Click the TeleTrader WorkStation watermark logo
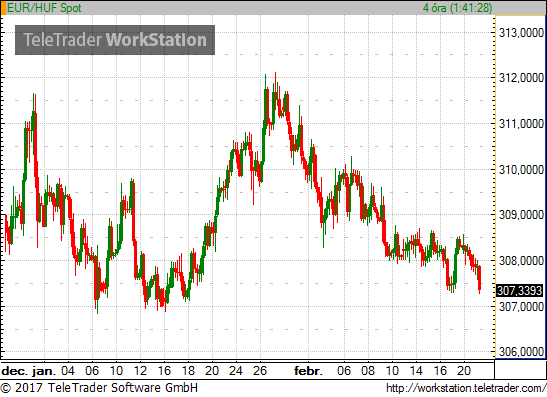547x397 pixels. tap(115, 40)
